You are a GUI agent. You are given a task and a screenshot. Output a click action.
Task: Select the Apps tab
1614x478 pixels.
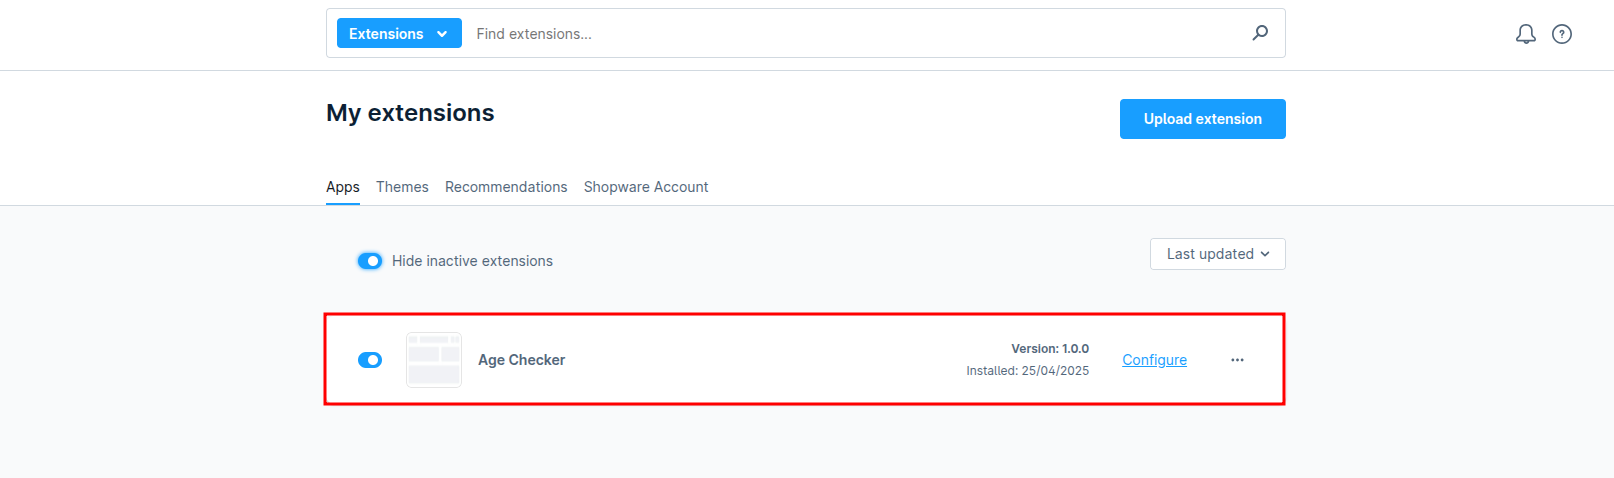pyautogui.click(x=343, y=187)
